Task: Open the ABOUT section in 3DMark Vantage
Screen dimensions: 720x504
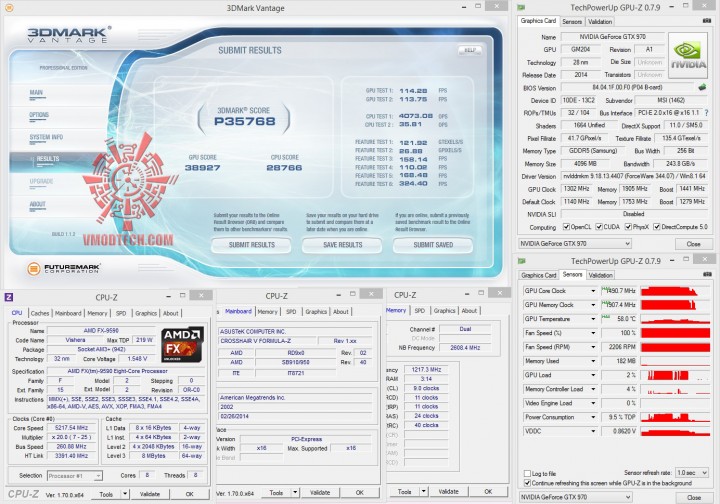Action: [x=37, y=204]
